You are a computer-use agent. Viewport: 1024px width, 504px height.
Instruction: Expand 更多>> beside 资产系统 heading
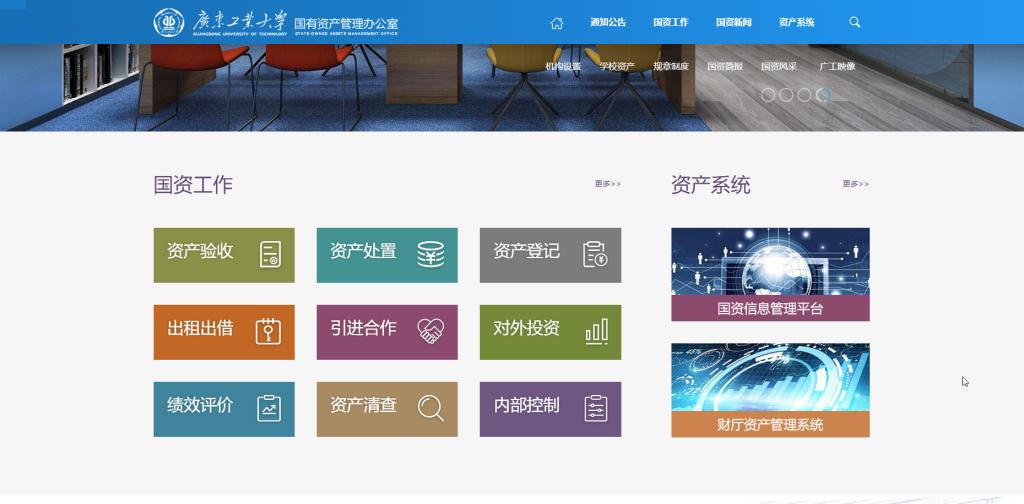[x=855, y=184]
